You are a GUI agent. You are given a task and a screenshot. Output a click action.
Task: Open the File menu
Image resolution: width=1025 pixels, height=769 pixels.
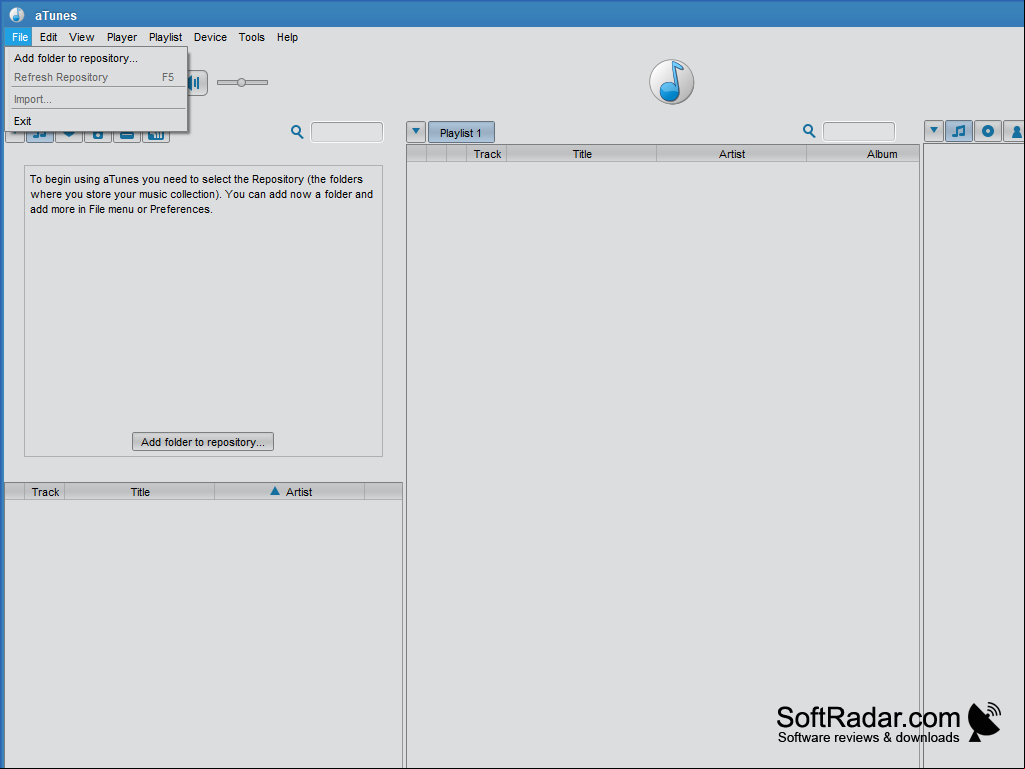tap(20, 37)
